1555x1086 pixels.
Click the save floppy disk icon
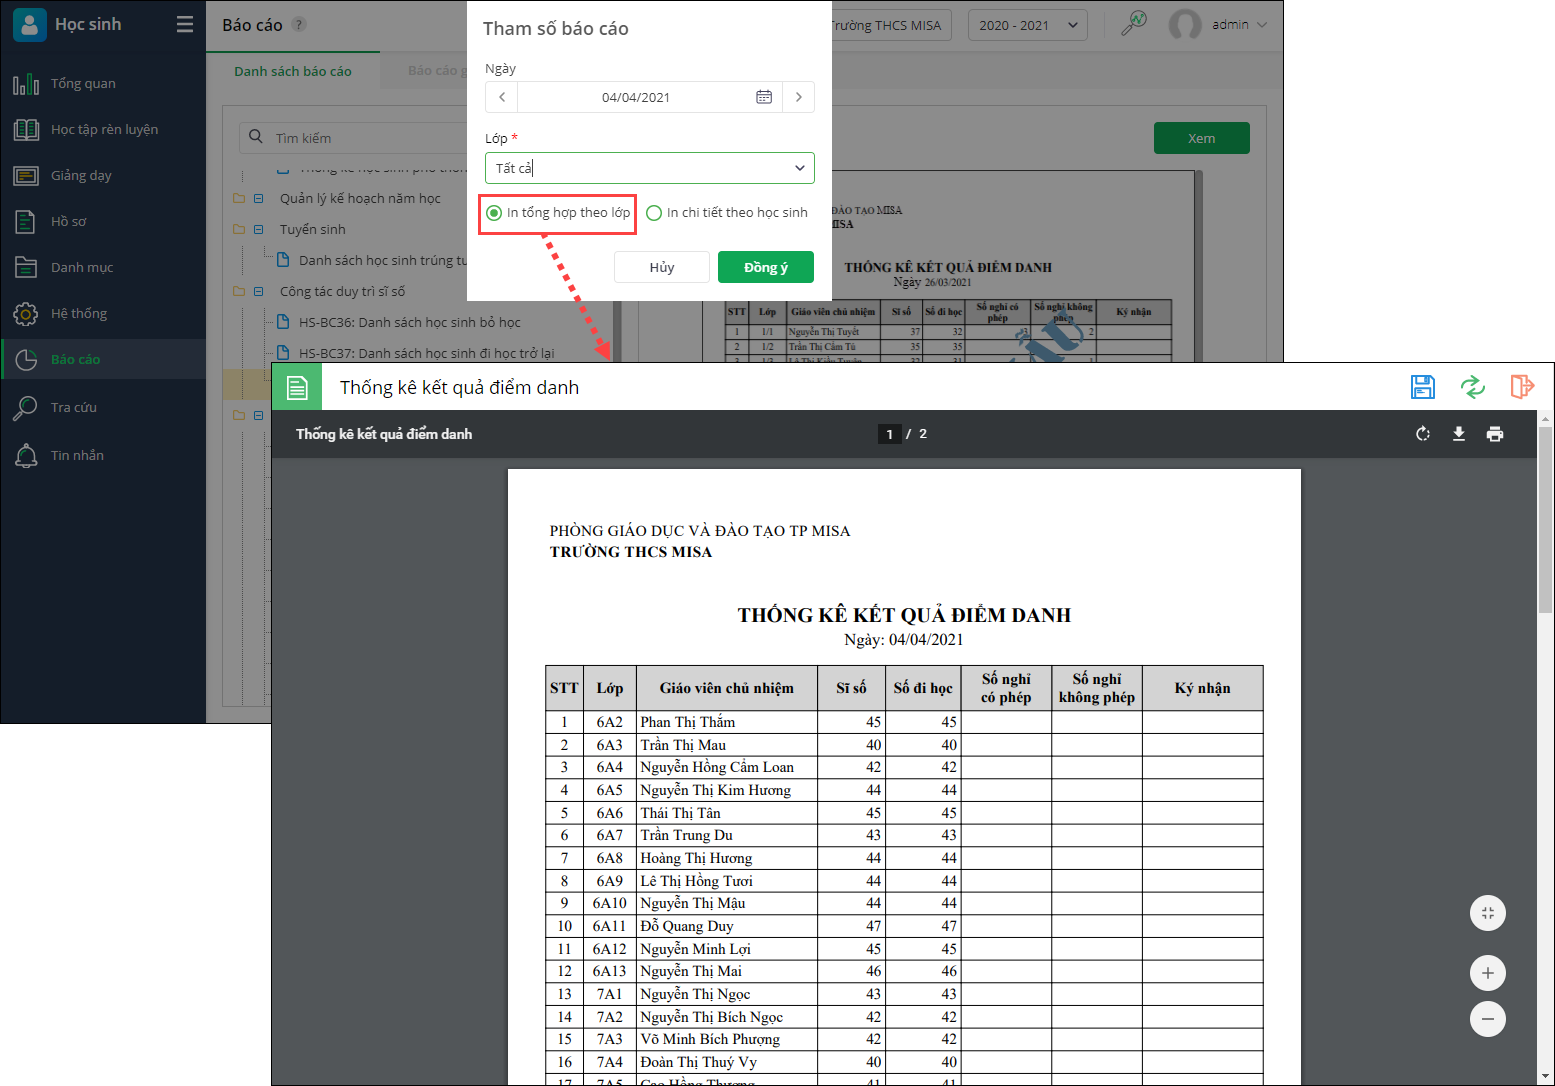[1423, 387]
